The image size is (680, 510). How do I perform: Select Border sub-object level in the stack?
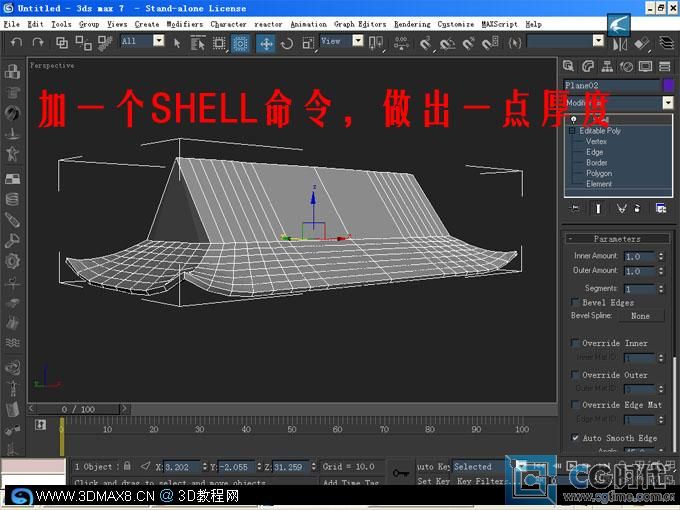[596, 163]
